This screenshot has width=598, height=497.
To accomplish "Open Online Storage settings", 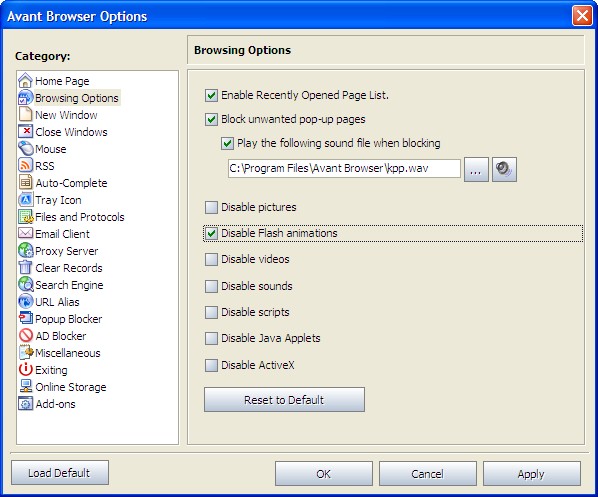I will [x=71, y=387].
